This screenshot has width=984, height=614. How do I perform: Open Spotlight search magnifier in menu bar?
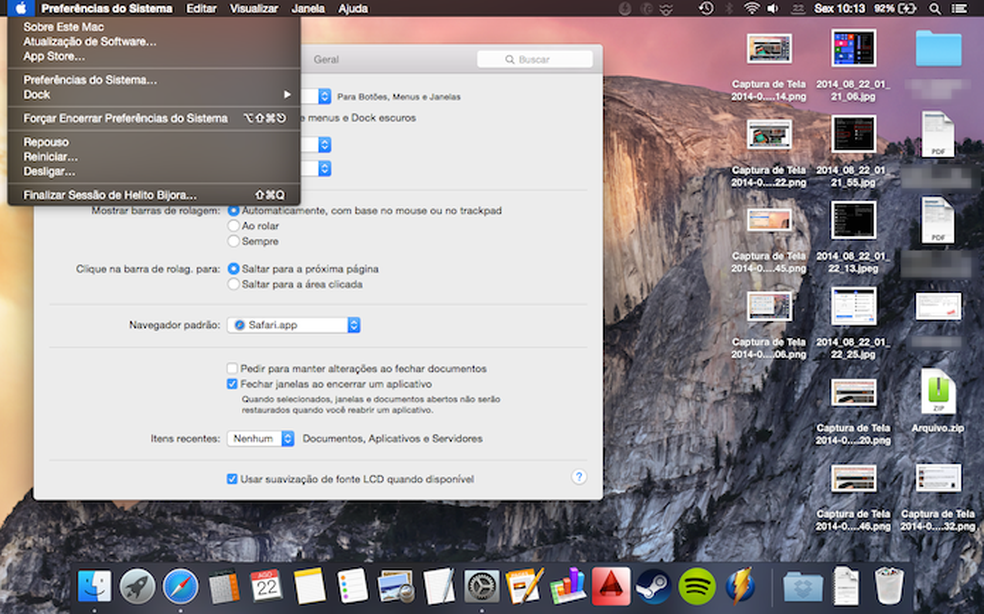[x=934, y=8]
